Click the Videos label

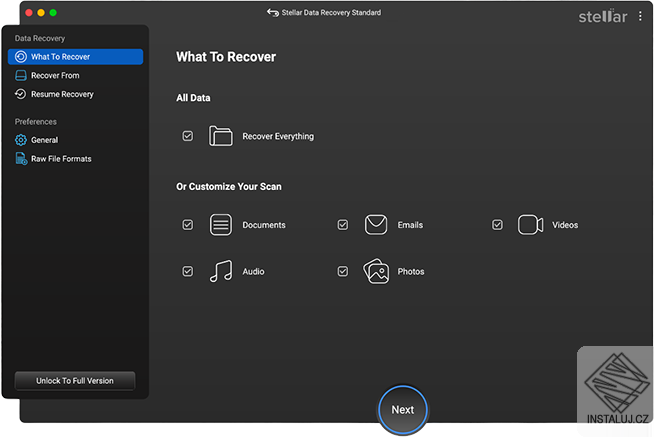[565, 225]
